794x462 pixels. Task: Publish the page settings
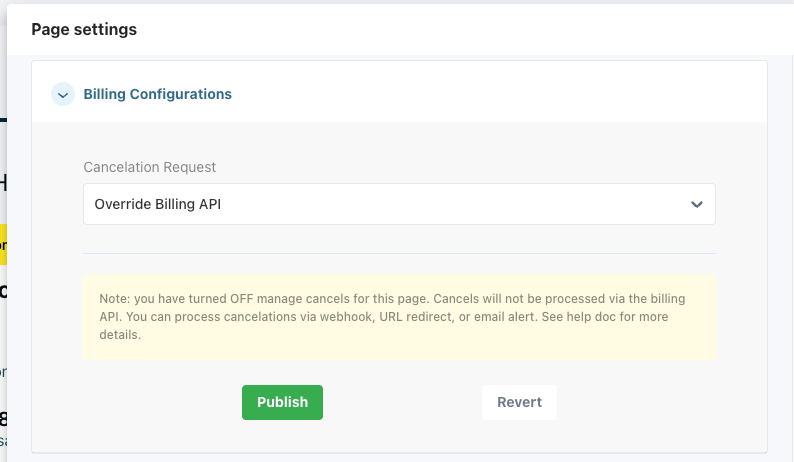tap(282, 402)
